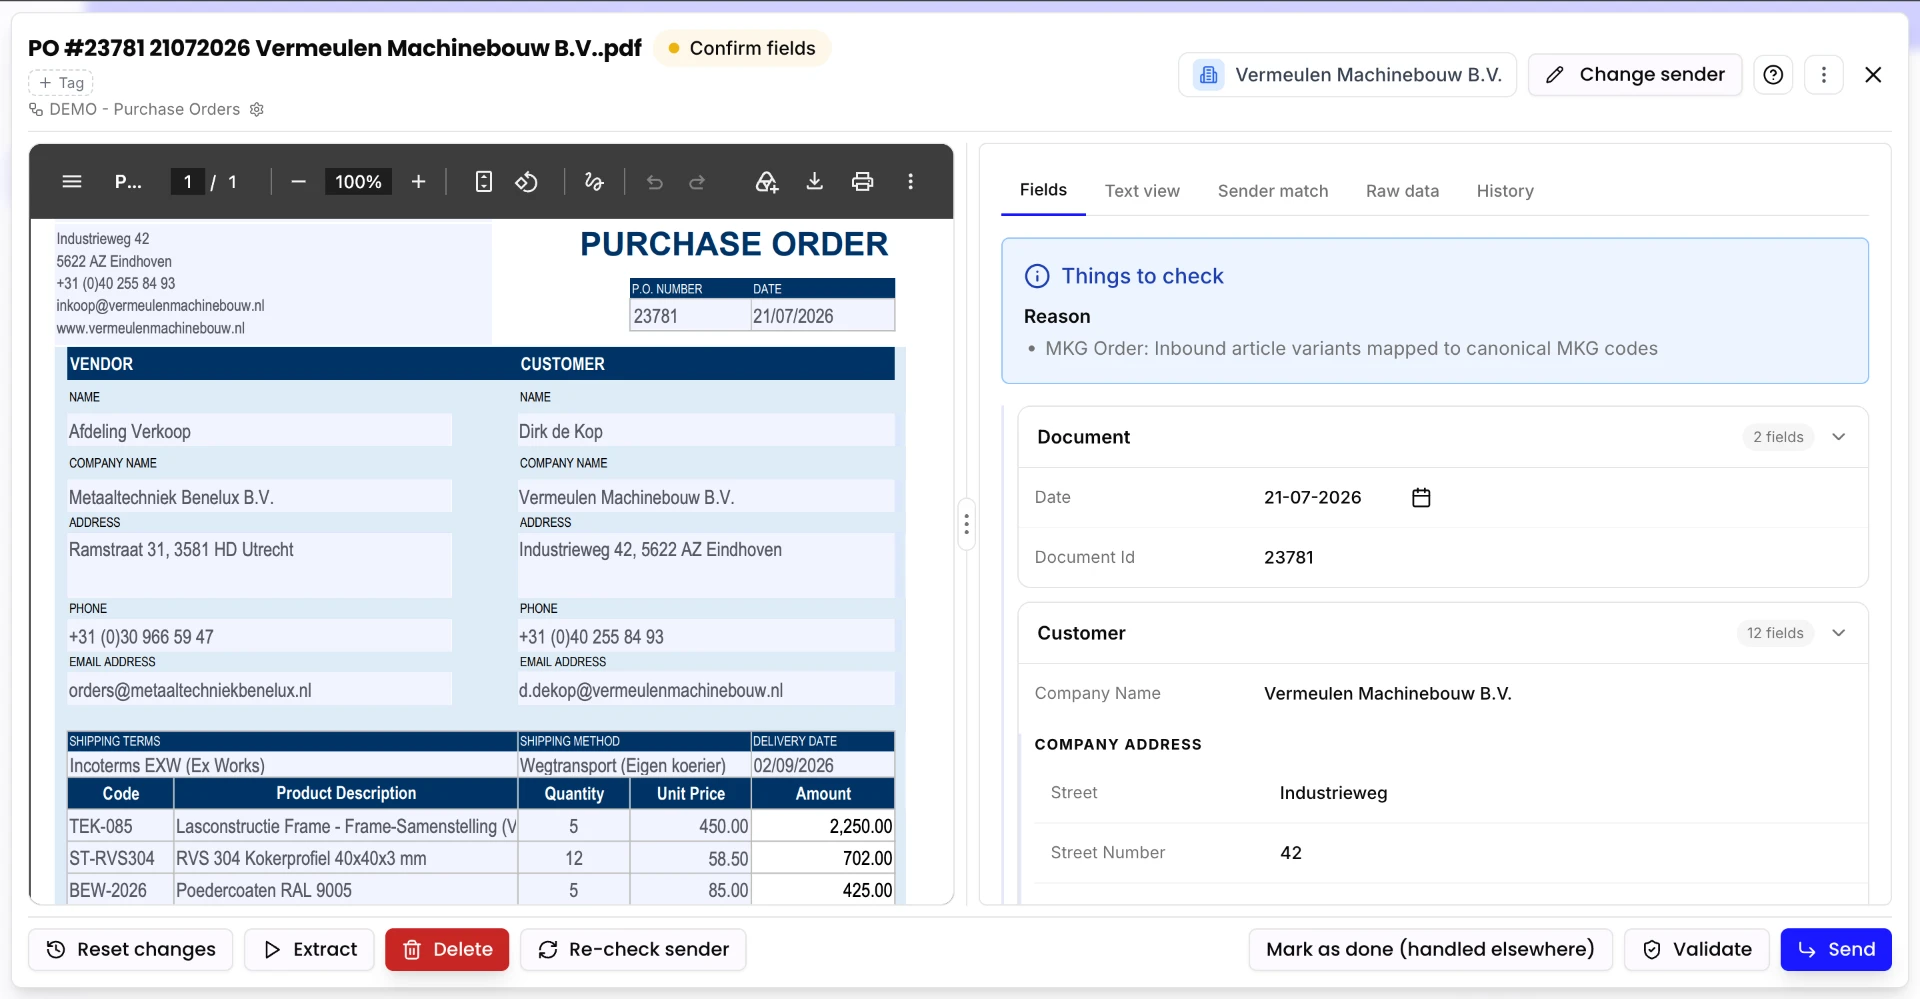The image size is (1920, 999).
Task: Zoom in on the PDF document
Action: [418, 181]
